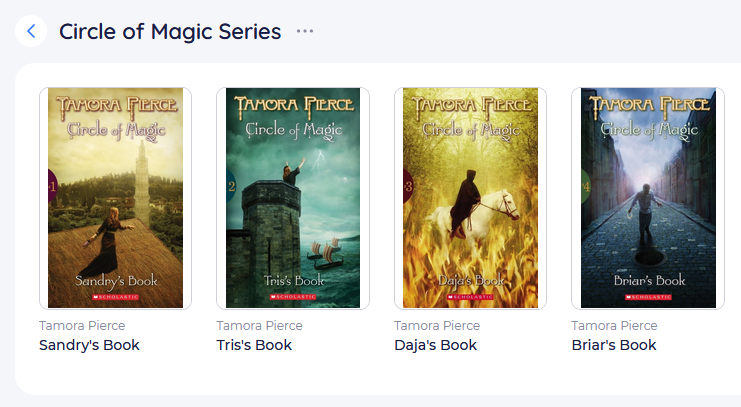Click the Circle of Magic Series heading
The image size is (741, 407).
(x=170, y=32)
